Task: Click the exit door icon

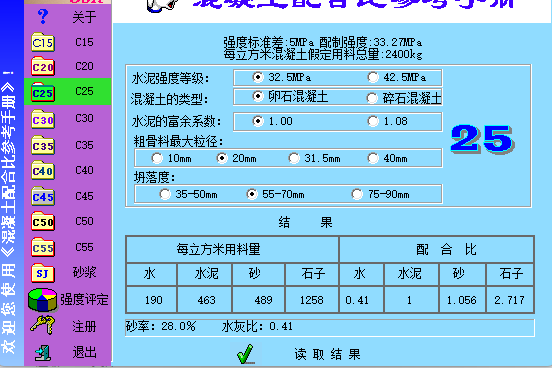Action: (43, 353)
